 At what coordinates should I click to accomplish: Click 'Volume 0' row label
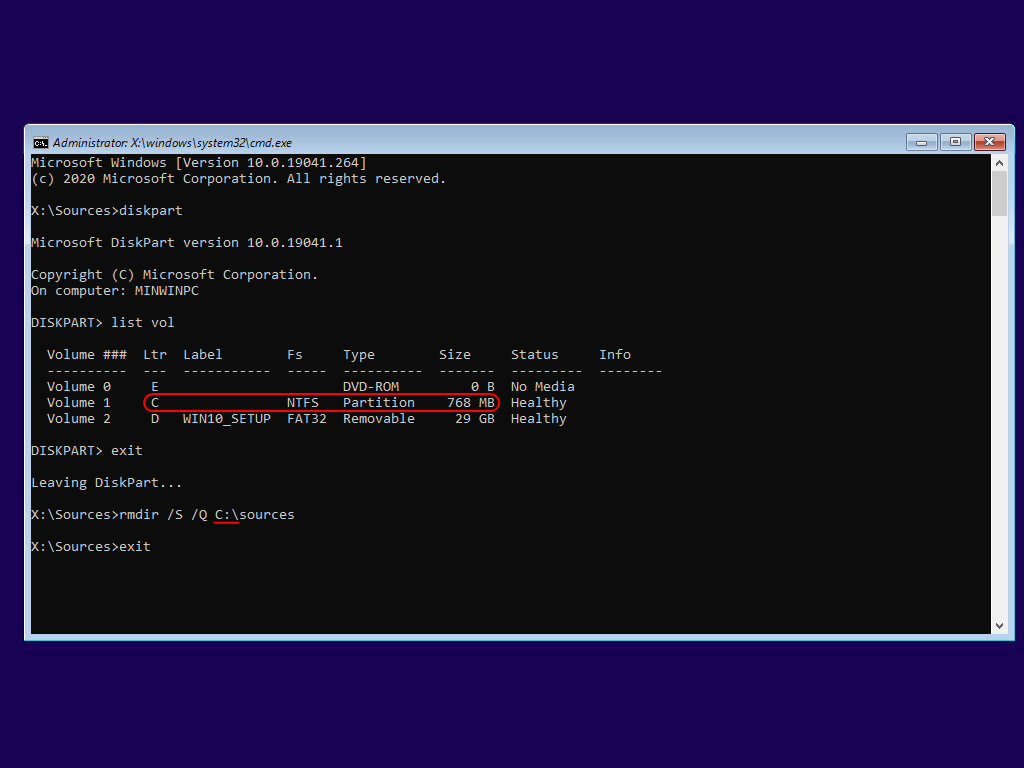(x=79, y=387)
